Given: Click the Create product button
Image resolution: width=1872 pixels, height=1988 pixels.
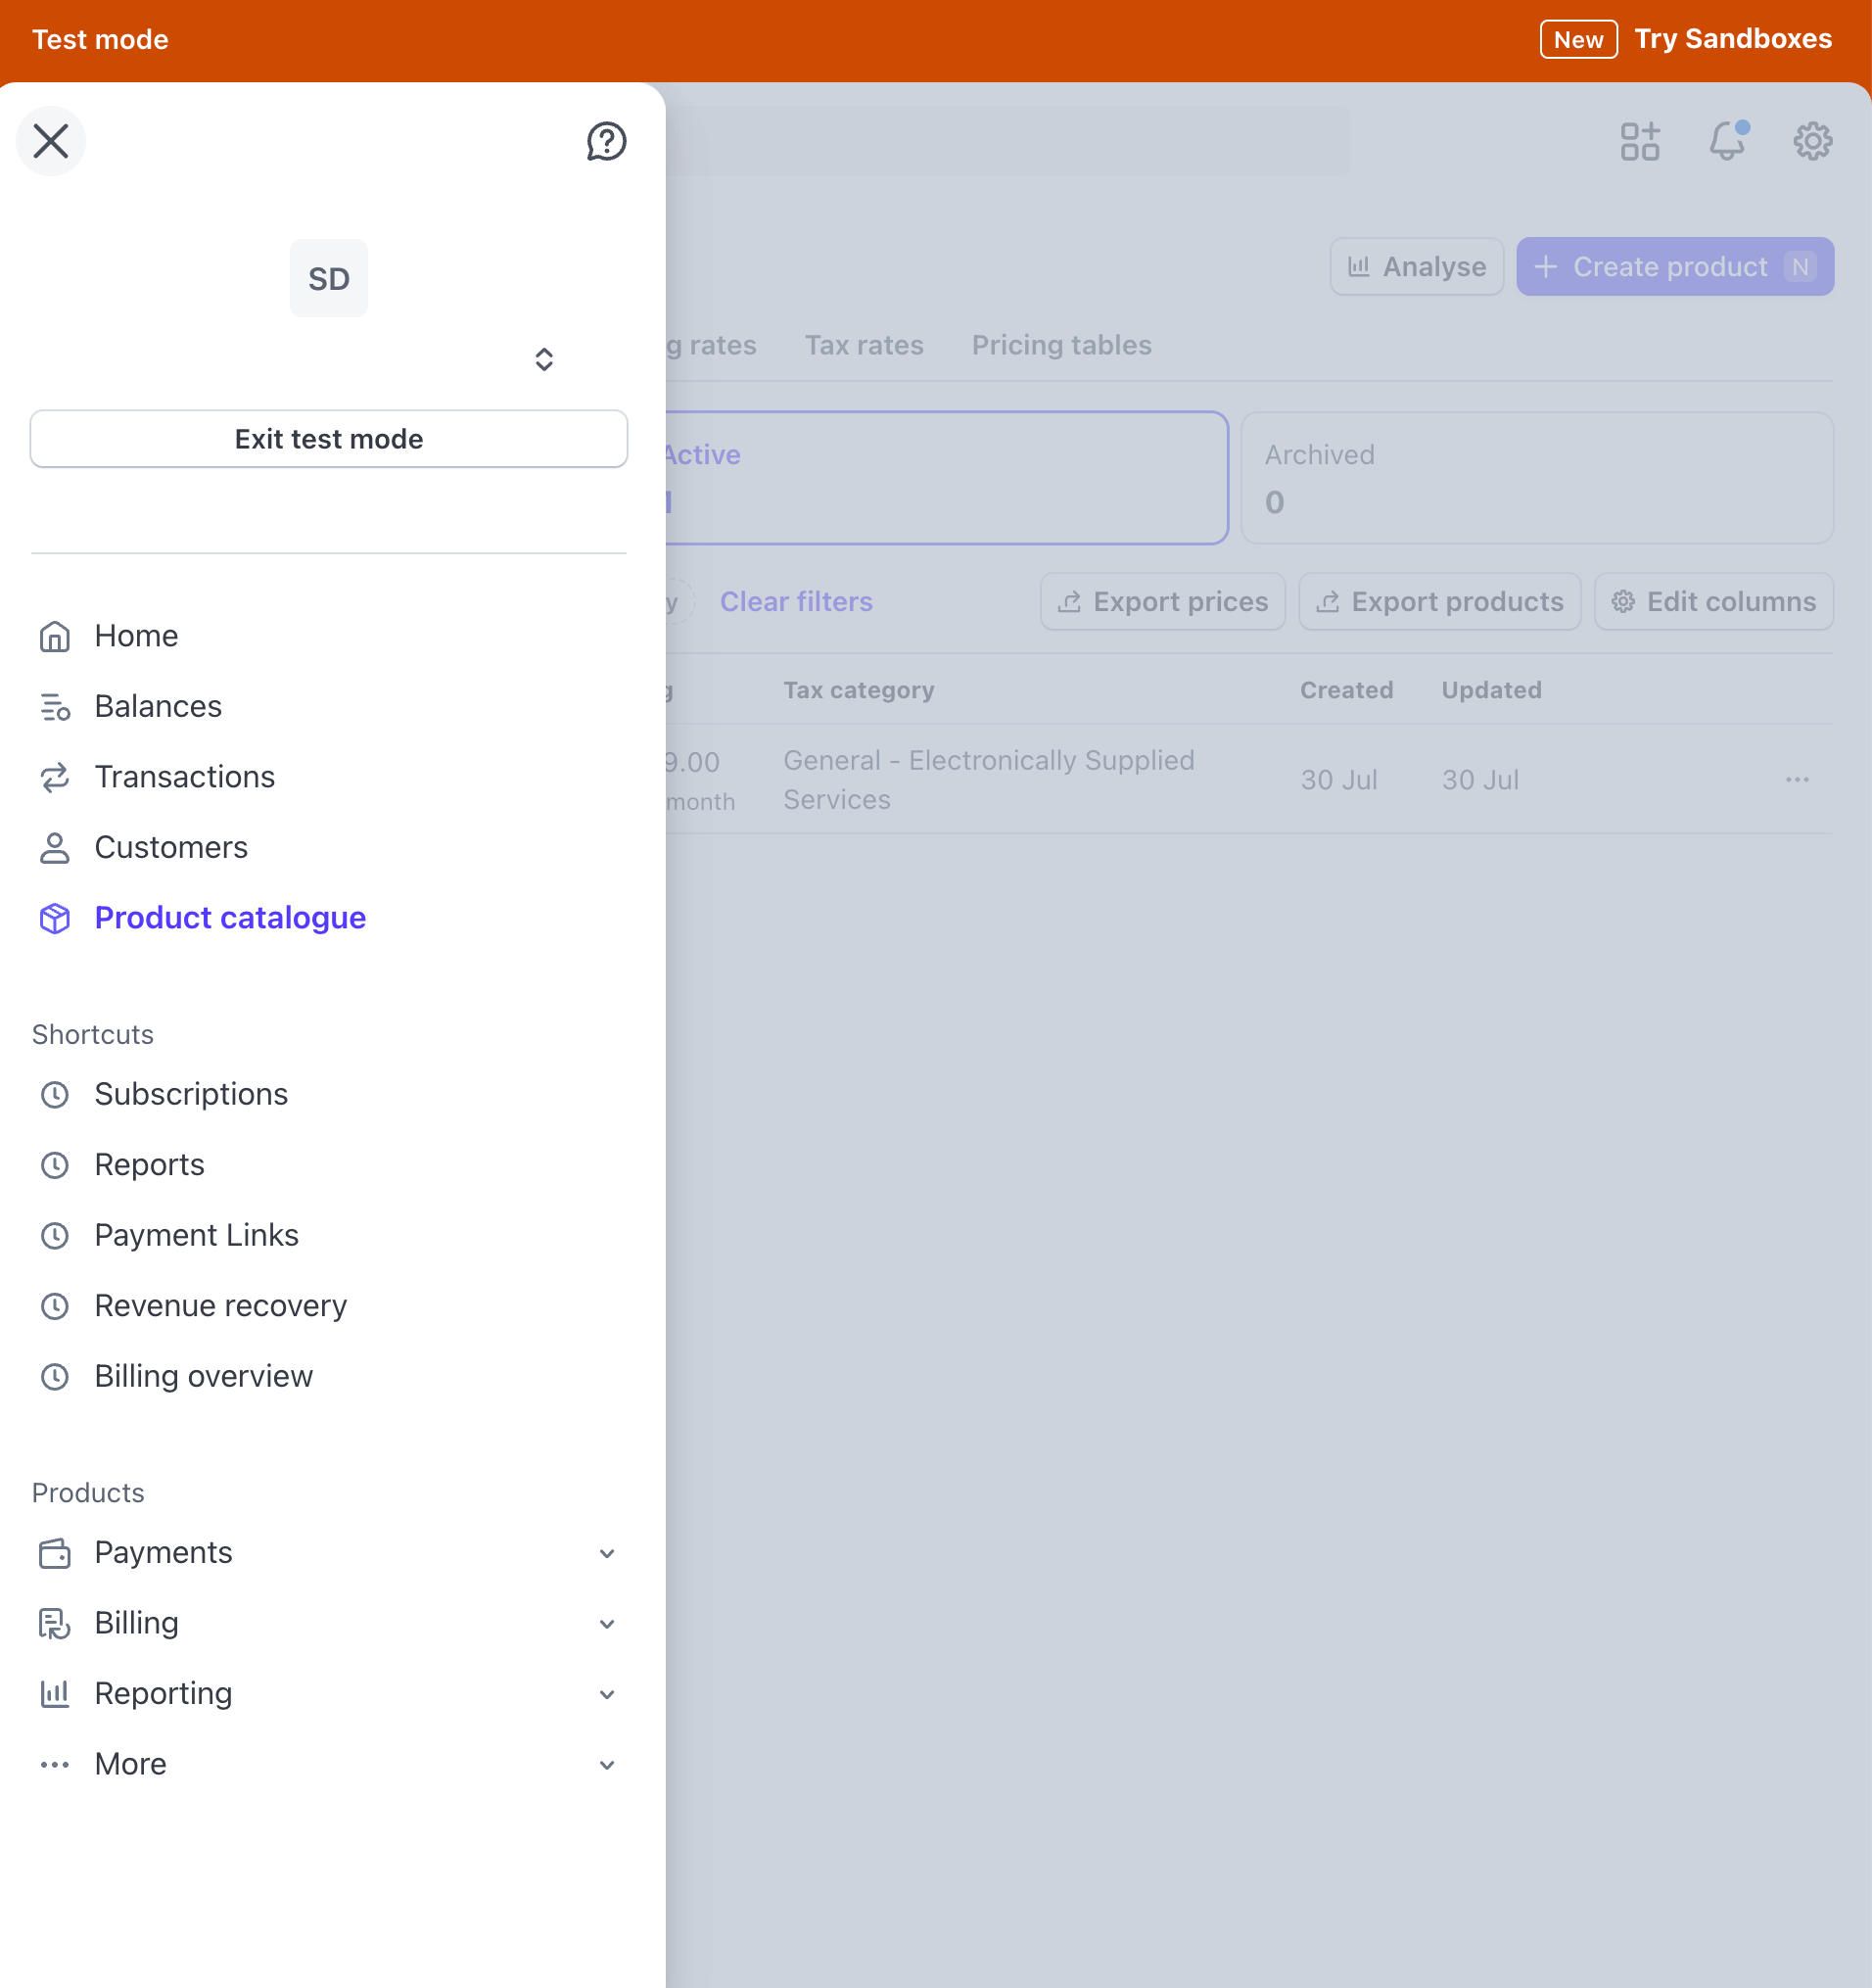Looking at the screenshot, I should pos(1674,267).
